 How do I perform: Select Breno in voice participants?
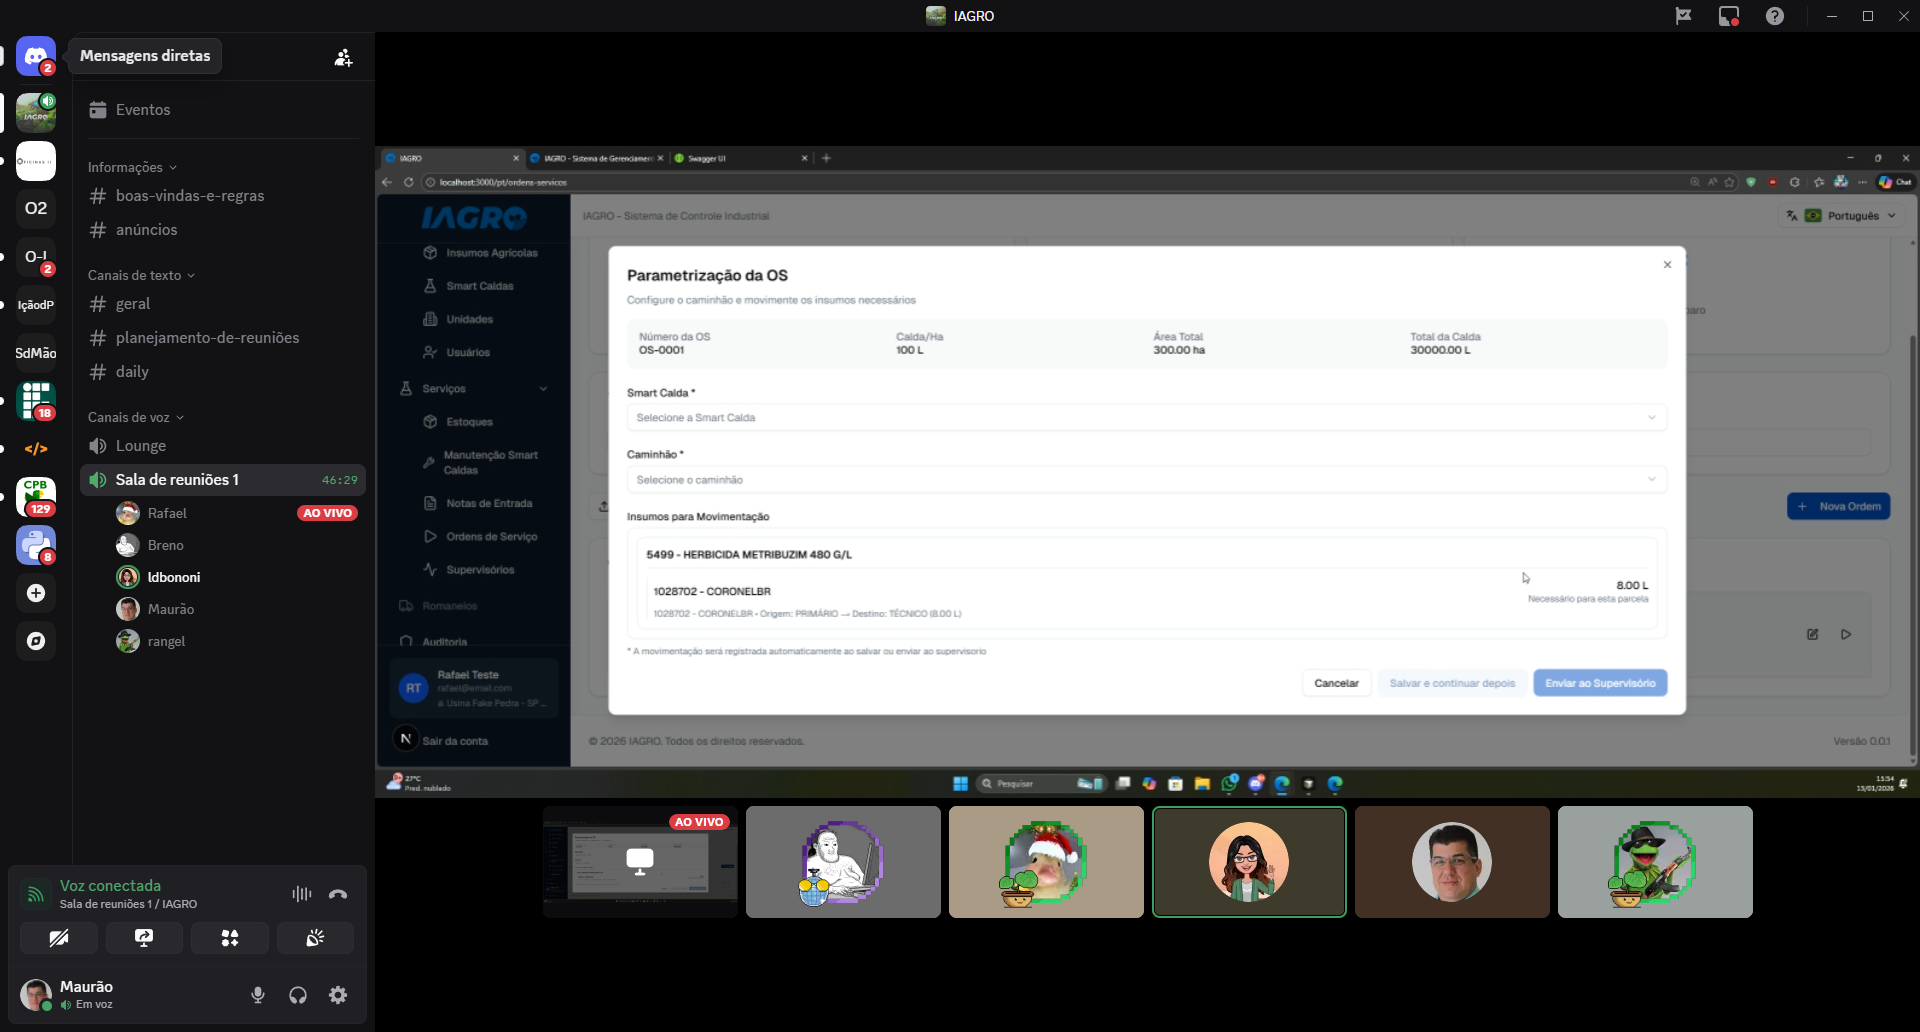click(236, 545)
